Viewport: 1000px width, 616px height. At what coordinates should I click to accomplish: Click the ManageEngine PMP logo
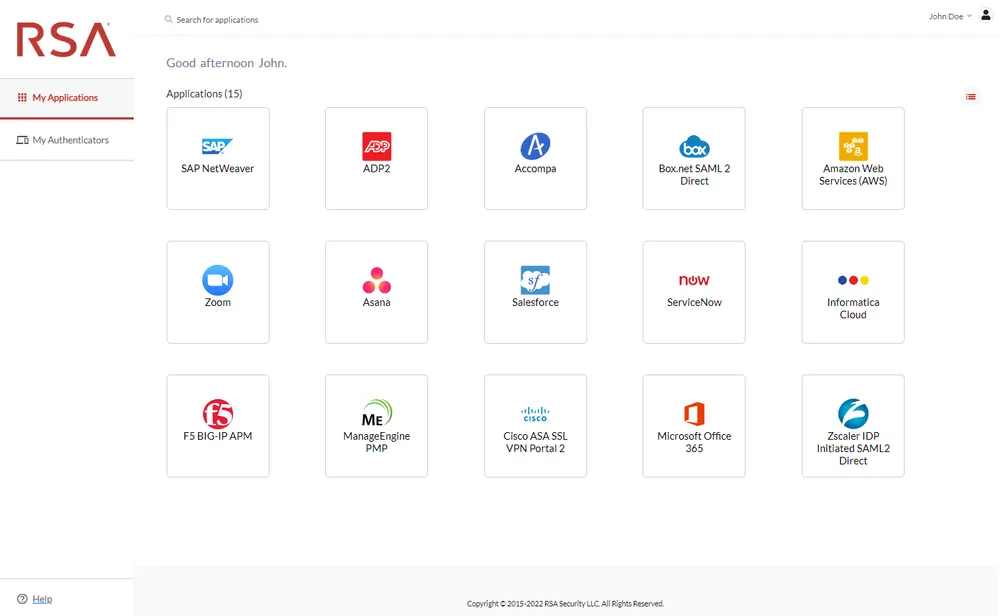(x=376, y=413)
